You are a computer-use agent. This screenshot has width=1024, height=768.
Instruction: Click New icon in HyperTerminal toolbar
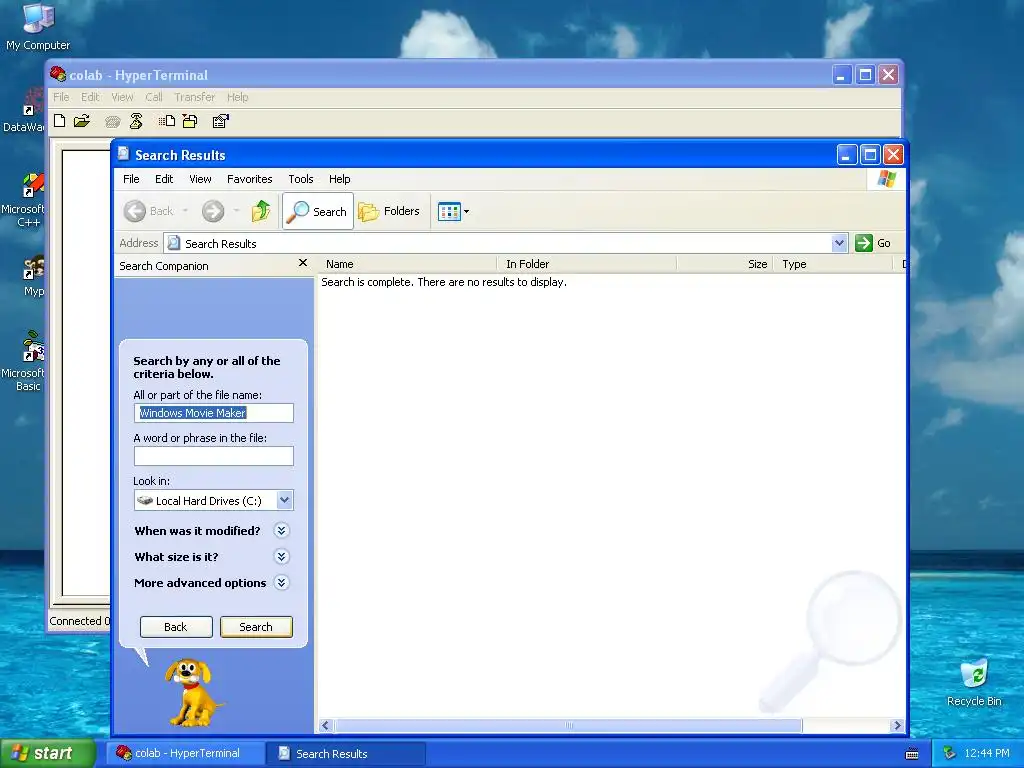pos(59,121)
